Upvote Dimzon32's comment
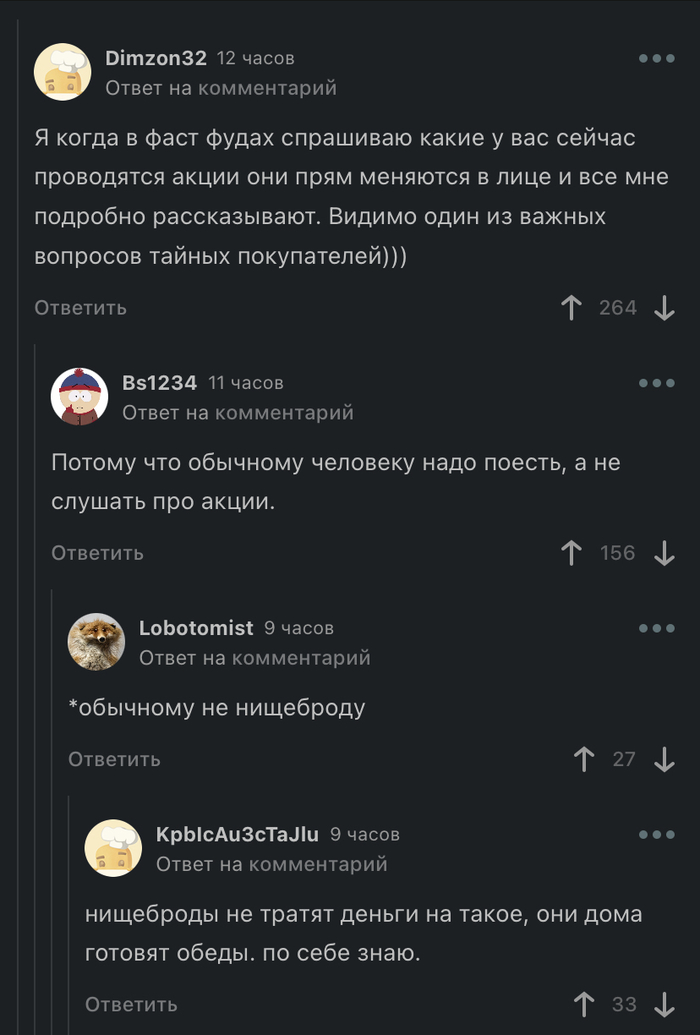700x1035 pixels. (x=572, y=308)
